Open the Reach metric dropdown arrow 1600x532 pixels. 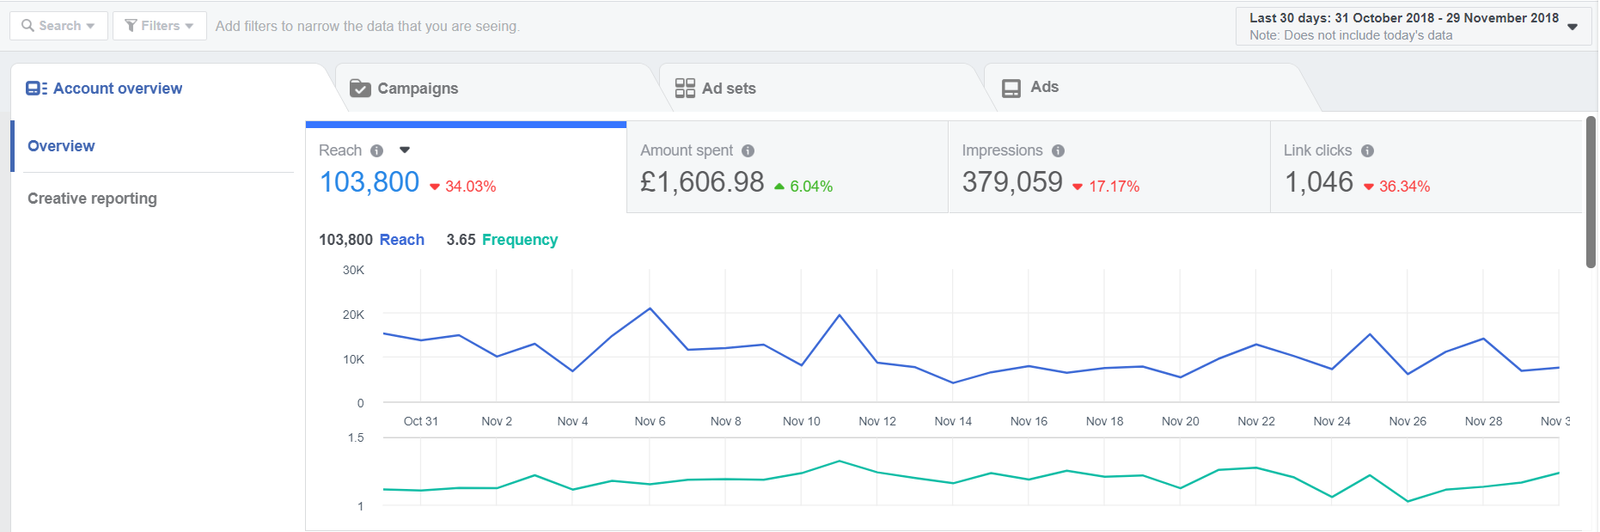pyautogui.click(x=405, y=150)
